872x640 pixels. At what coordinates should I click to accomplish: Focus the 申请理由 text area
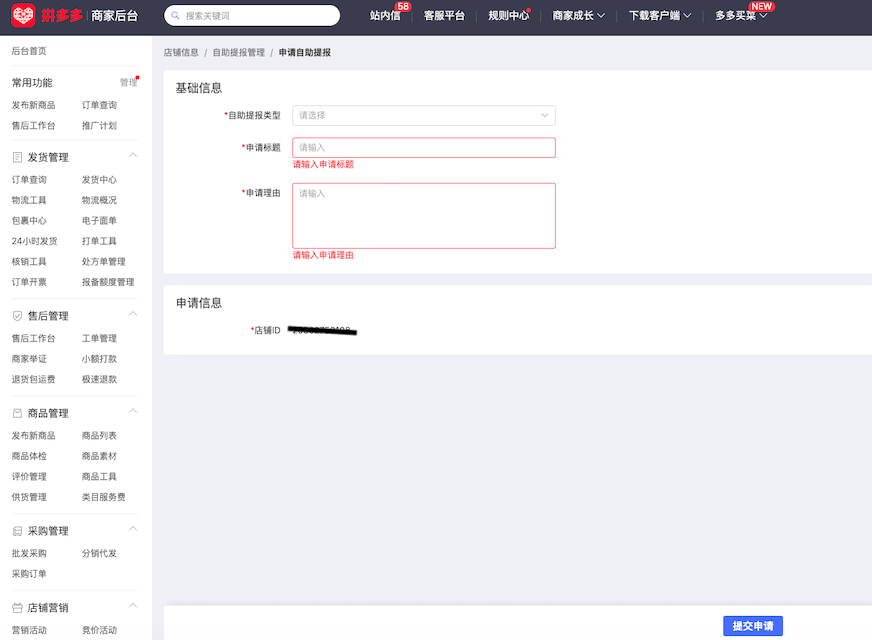424,216
